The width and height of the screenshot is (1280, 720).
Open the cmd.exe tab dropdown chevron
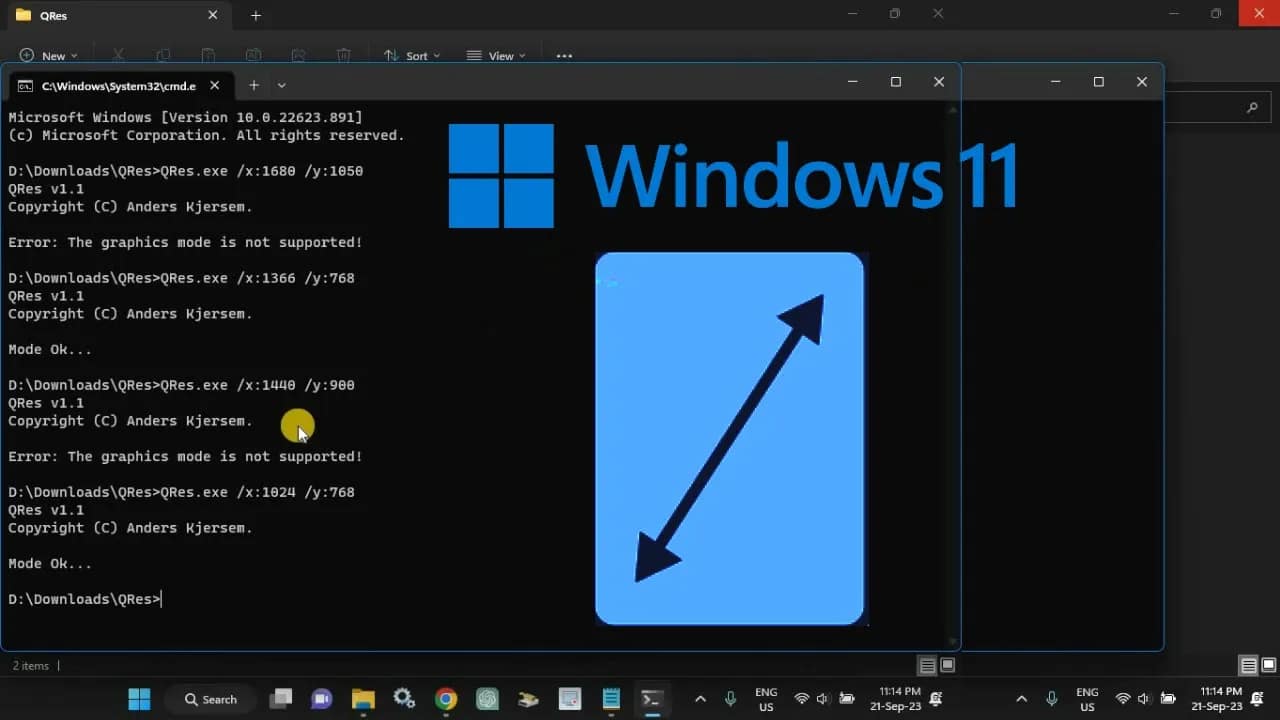coord(281,86)
